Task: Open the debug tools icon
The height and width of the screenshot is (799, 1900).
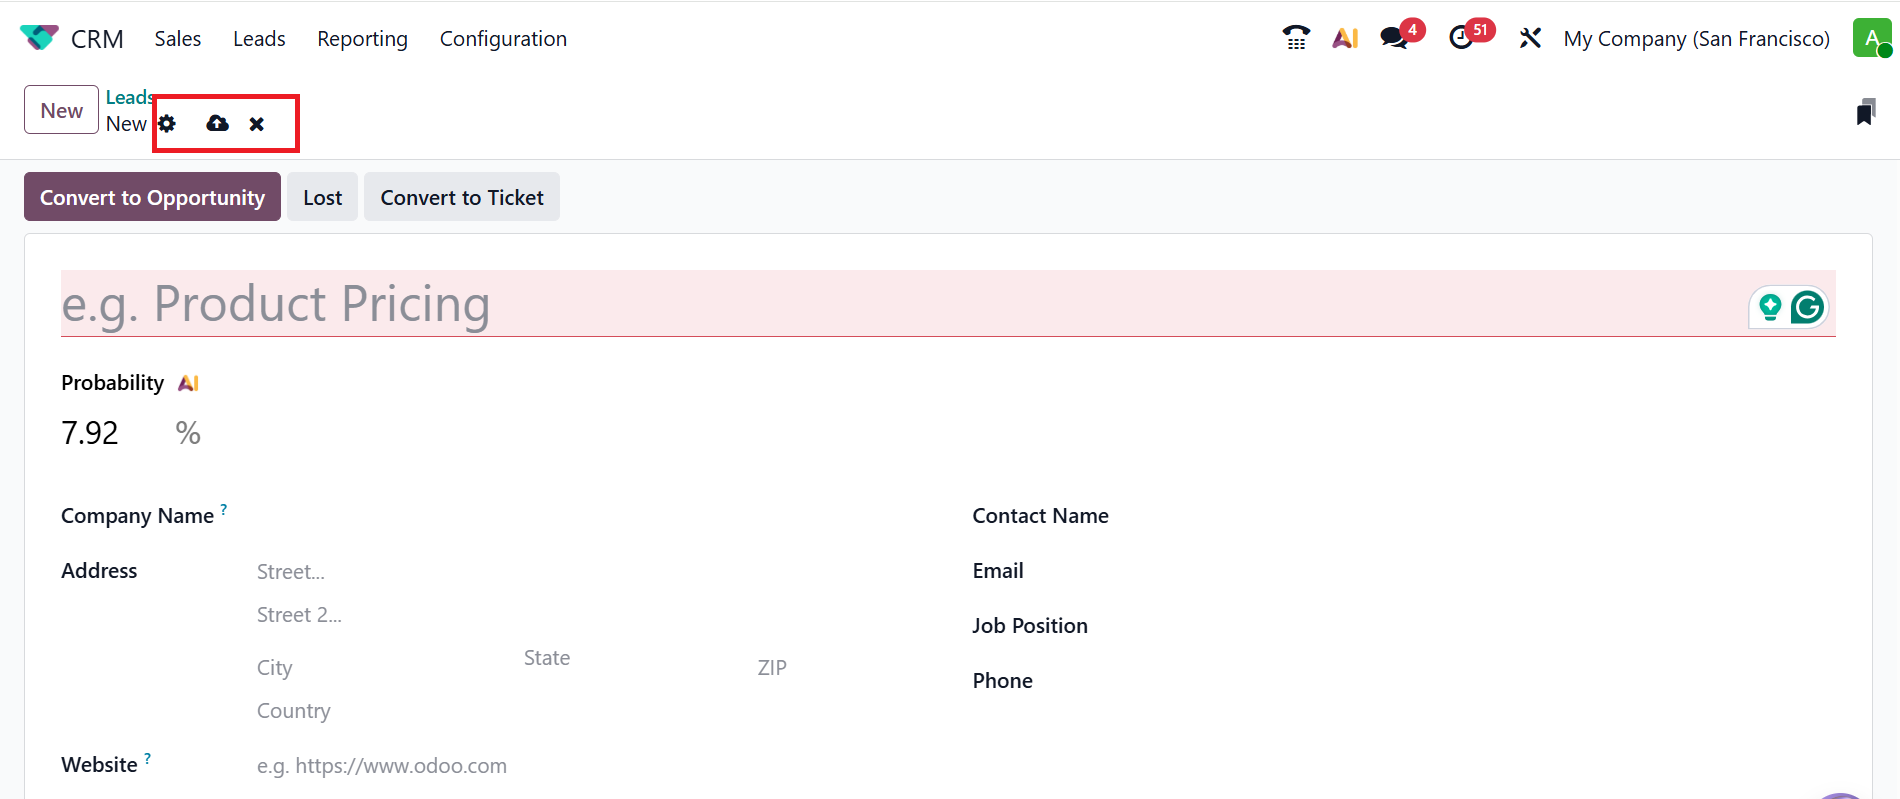Action: pyautogui.click(x=1530, y=38)
